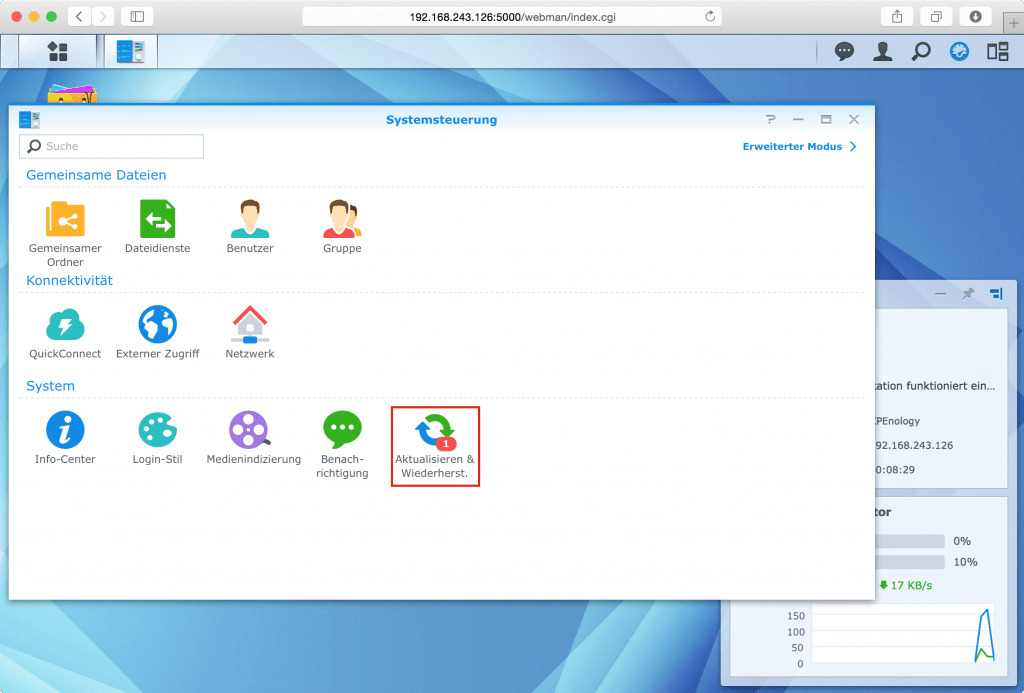1024x693 pixels.
Task: Open QuickConnect settings
Action: (x=65, y=332)
